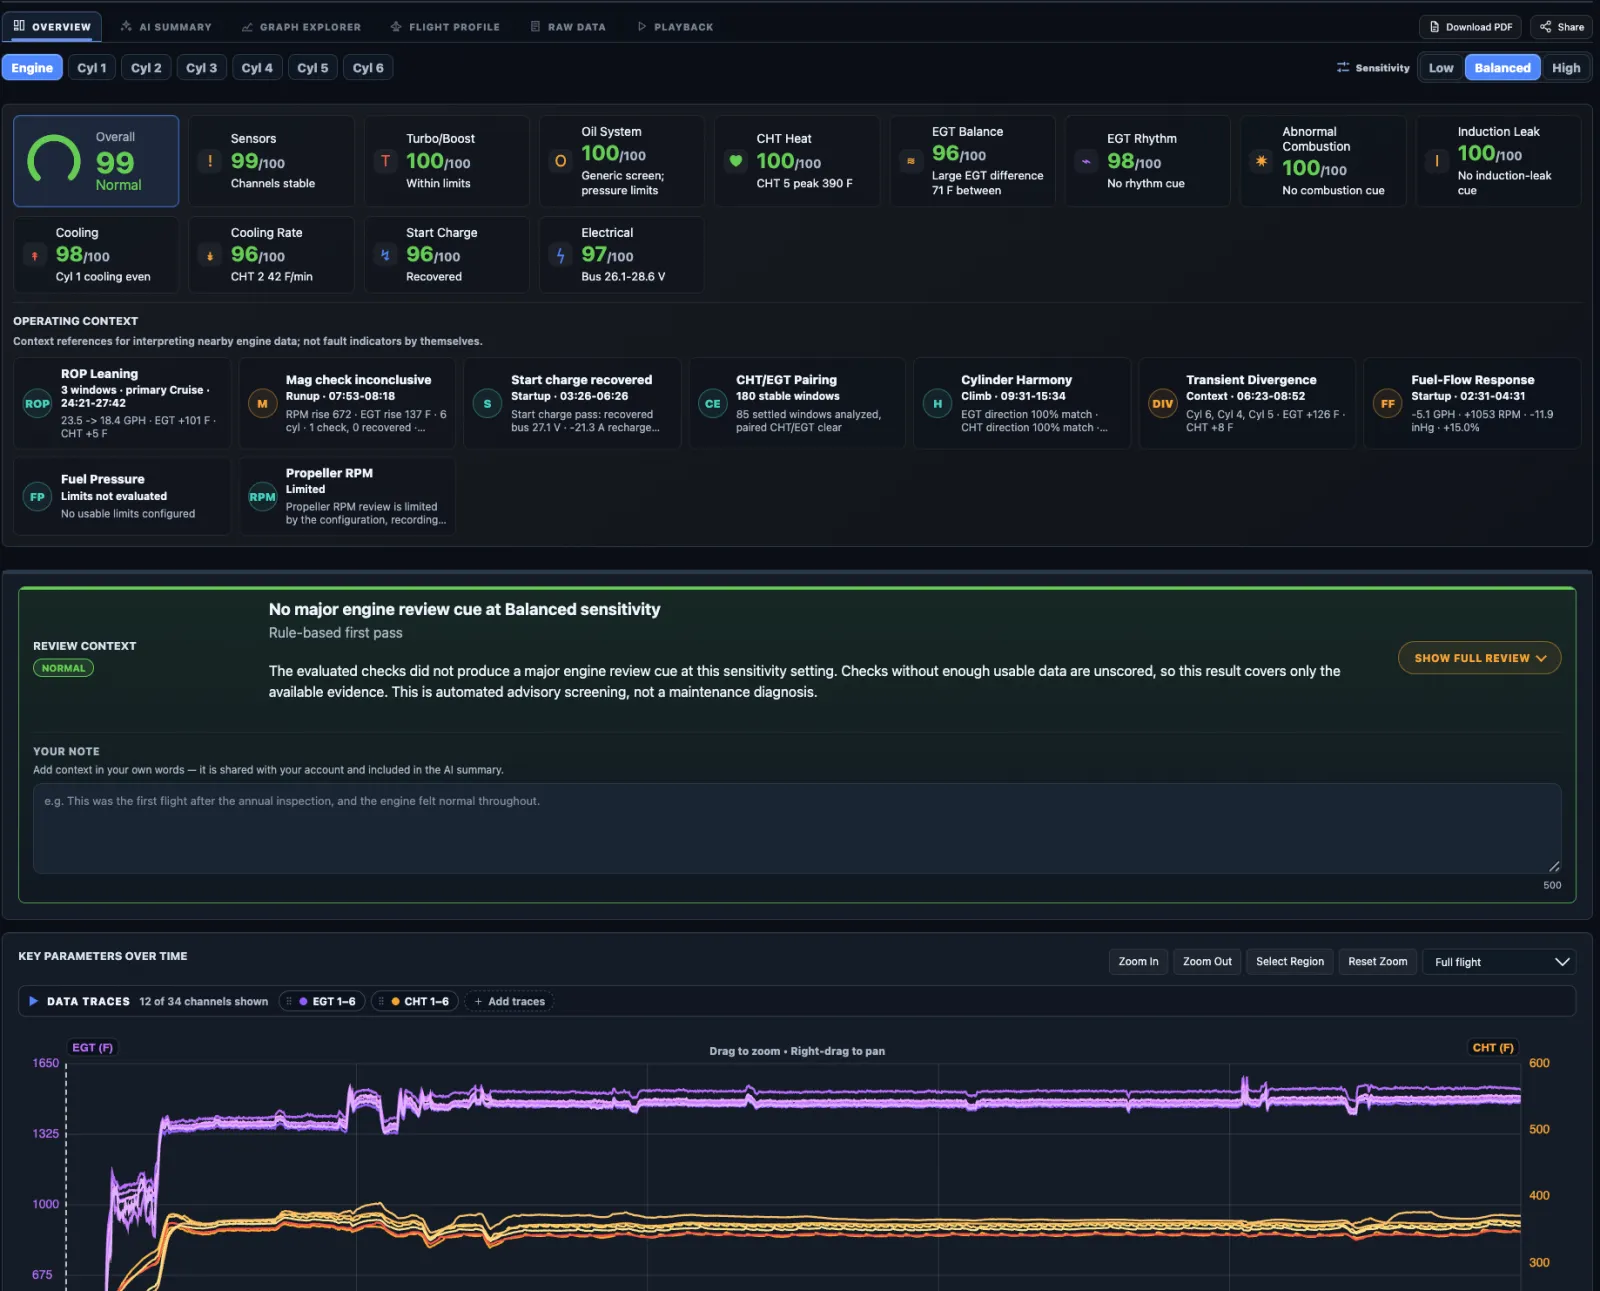Viewport: 1600px width, 1291px height.
Task: Expand the Show Full Review button
Action: [x=1479, y=658]
